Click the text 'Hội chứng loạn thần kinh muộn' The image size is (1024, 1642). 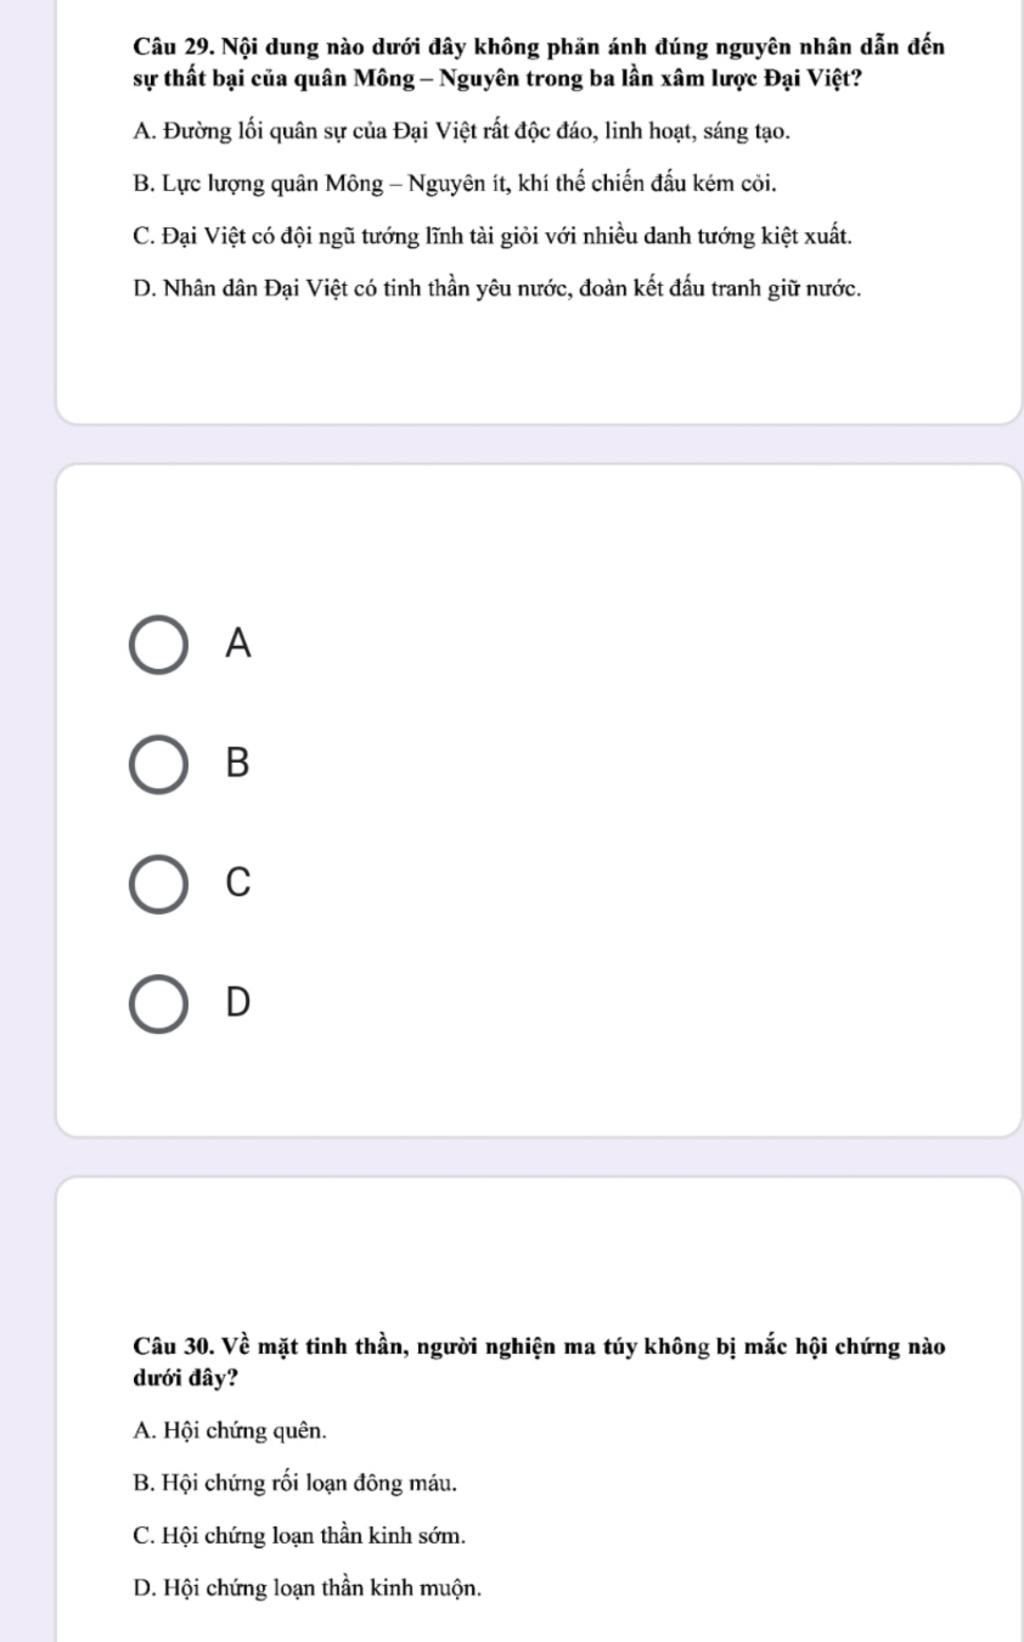pyautogui.click(x=322, y=1588)
